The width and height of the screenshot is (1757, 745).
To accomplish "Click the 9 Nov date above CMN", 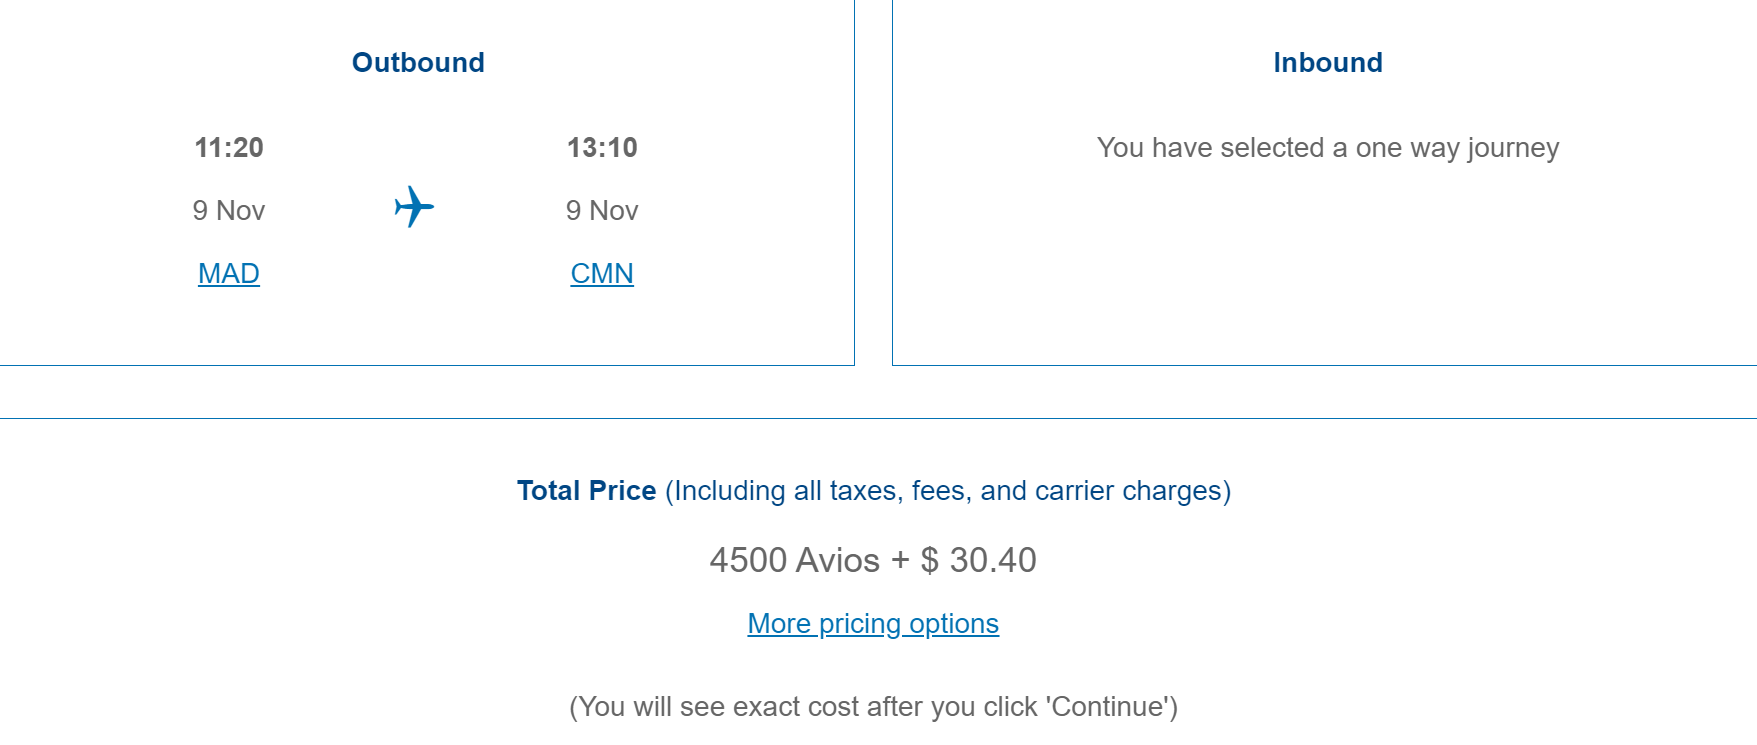I will pyautogui.click(x=602, y=210).
